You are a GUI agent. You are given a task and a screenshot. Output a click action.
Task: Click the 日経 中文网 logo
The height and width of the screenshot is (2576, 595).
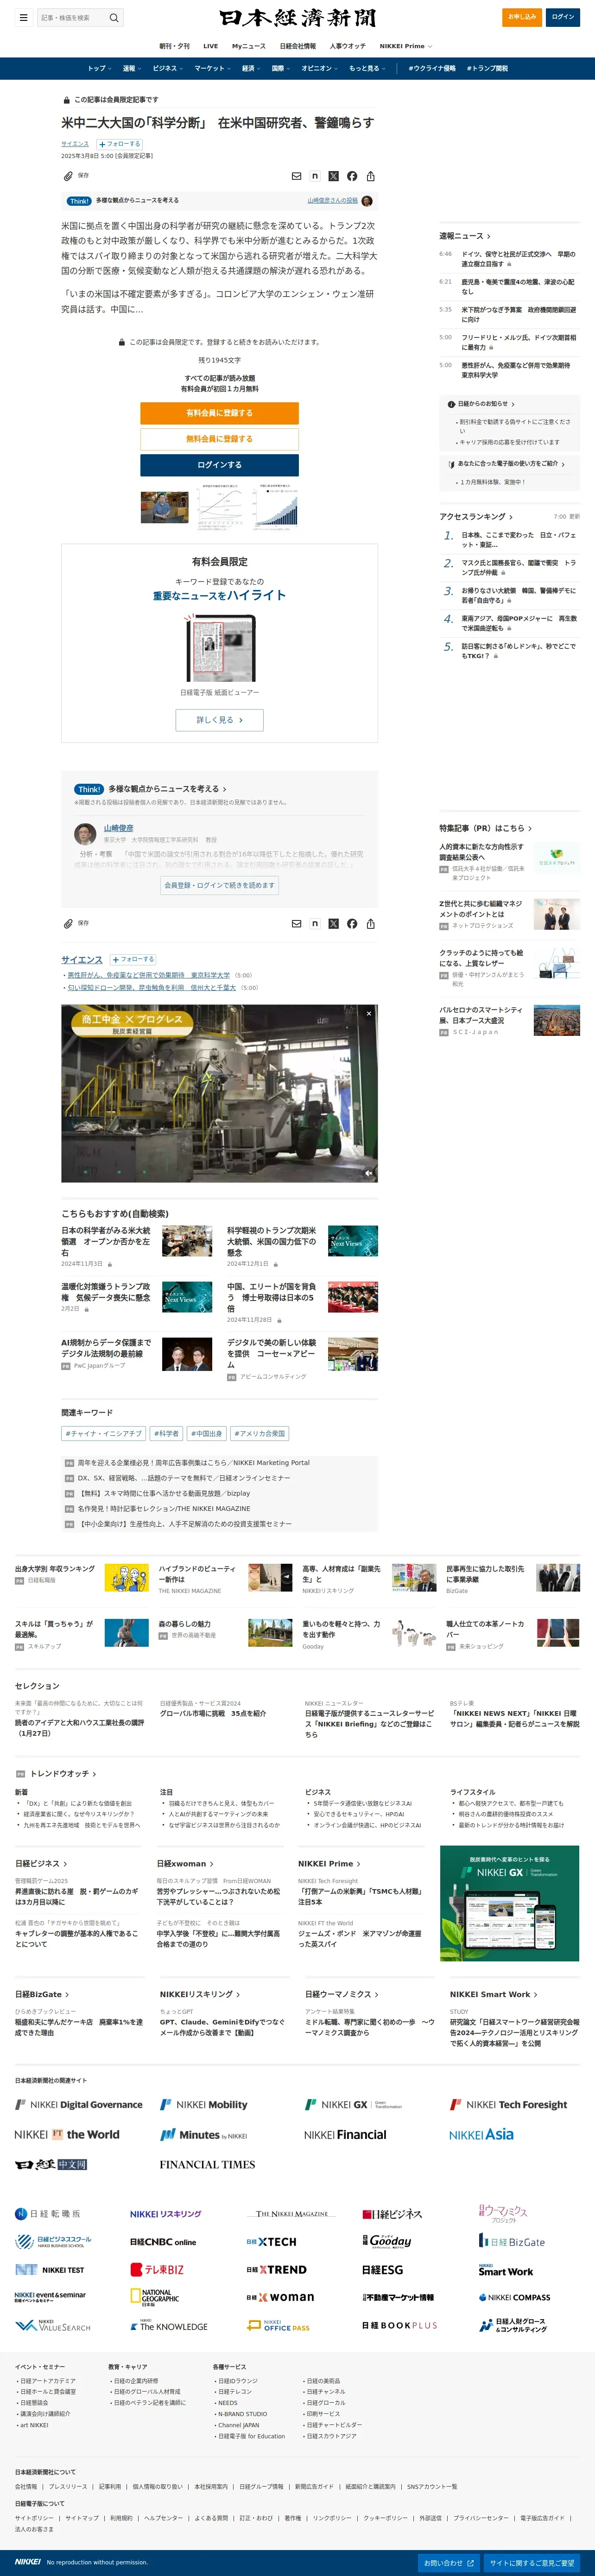point(51,2164)
